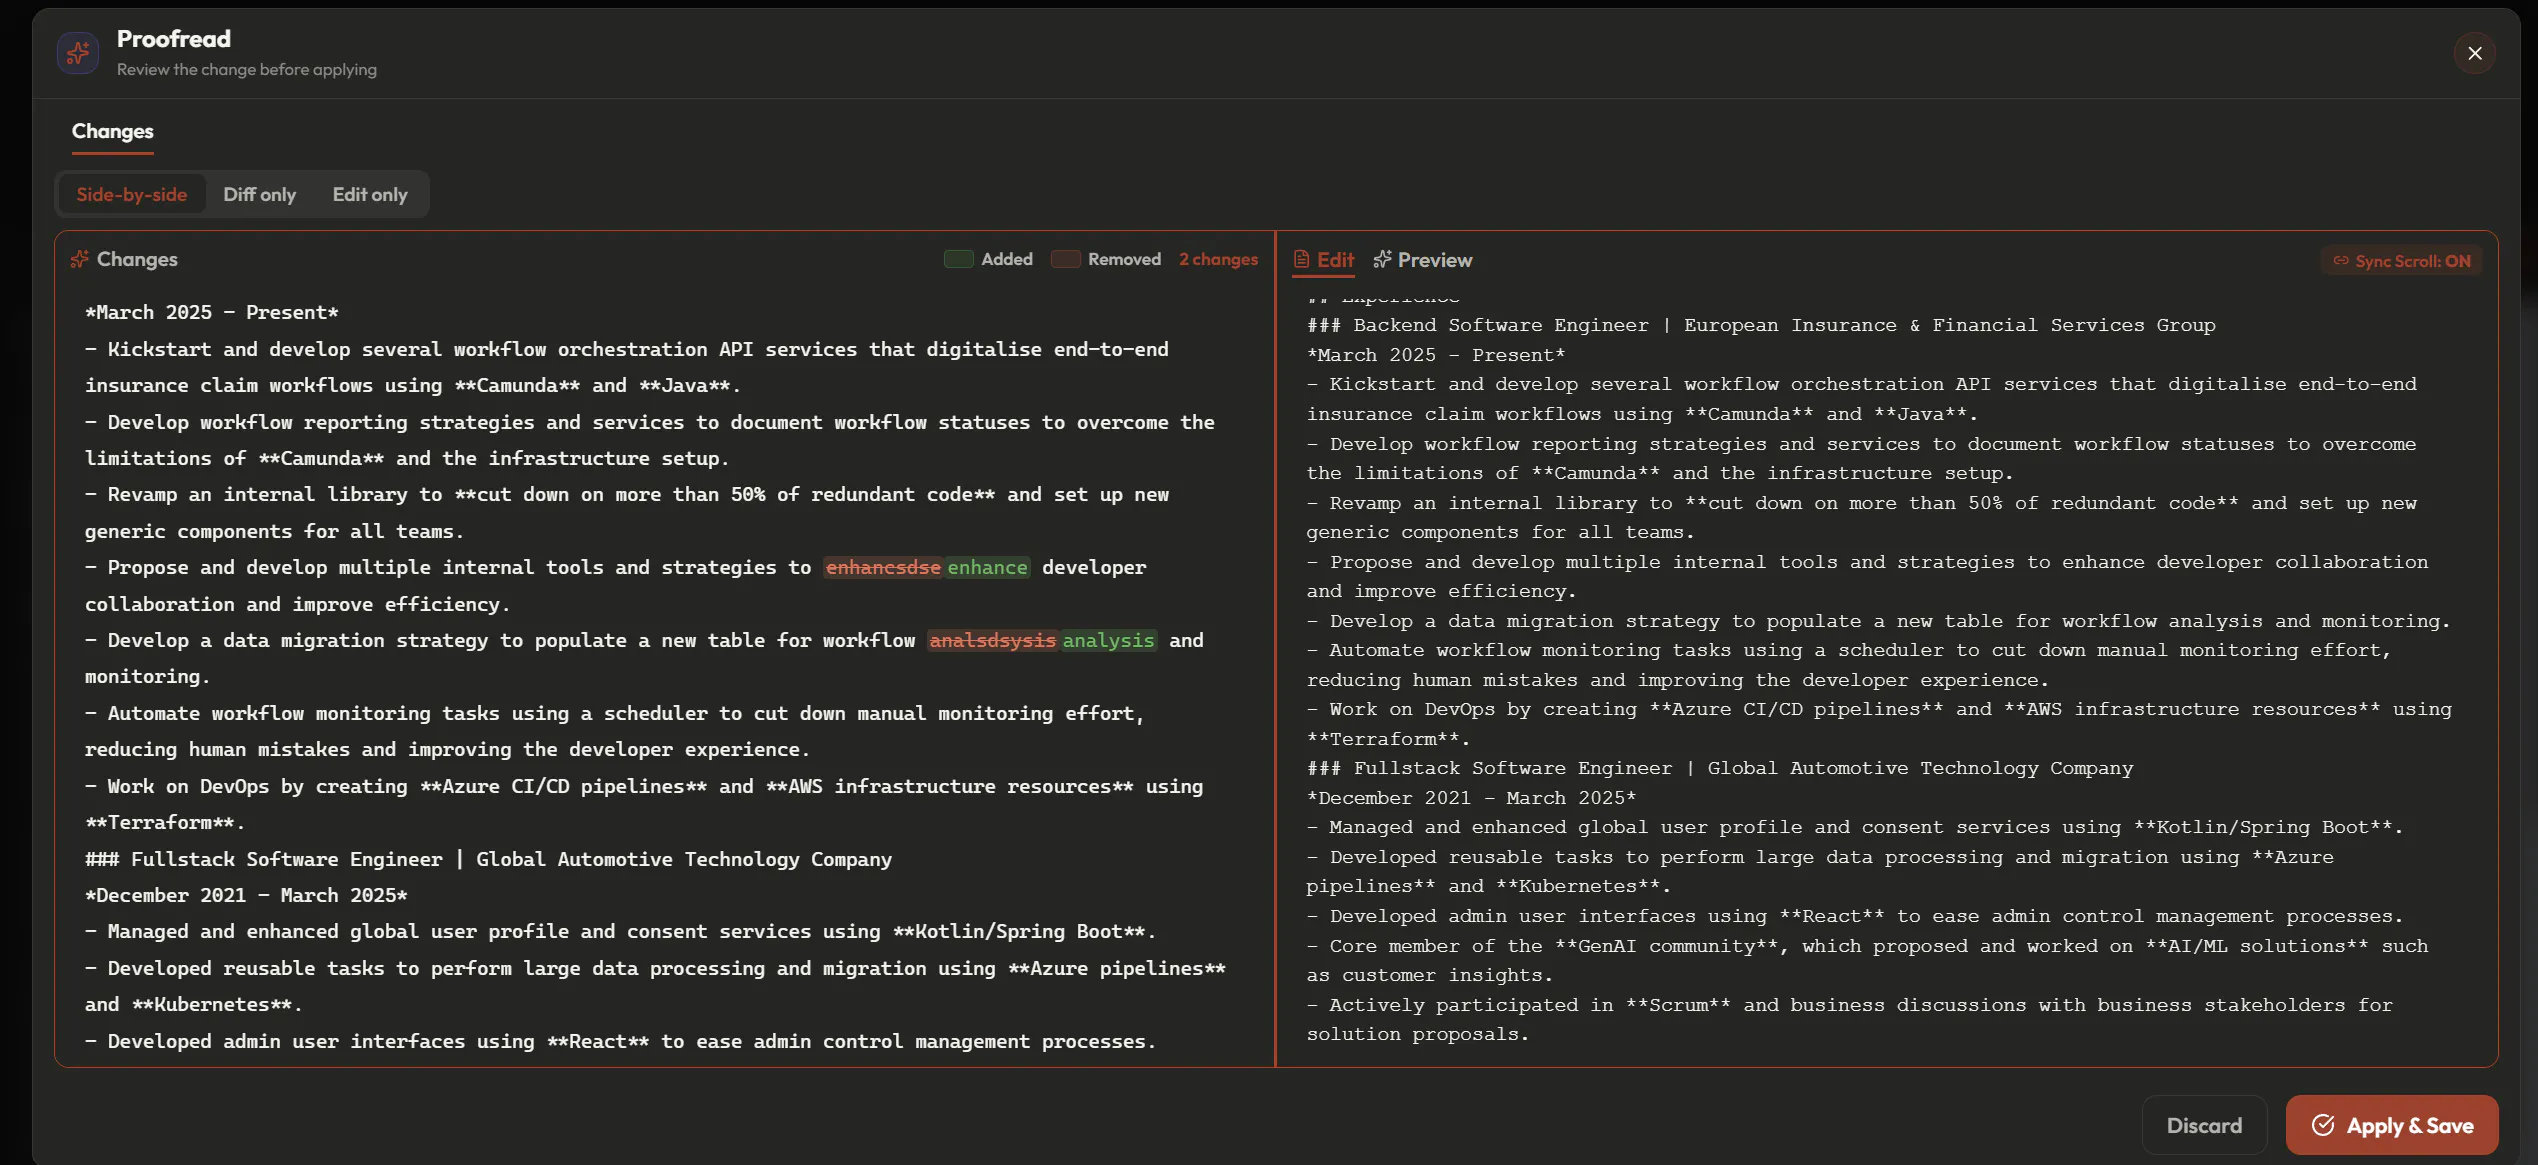Switch to the Edit tab
Image resolution: width=2538 pixels, height=1165 pixels.
[1324, 260]
